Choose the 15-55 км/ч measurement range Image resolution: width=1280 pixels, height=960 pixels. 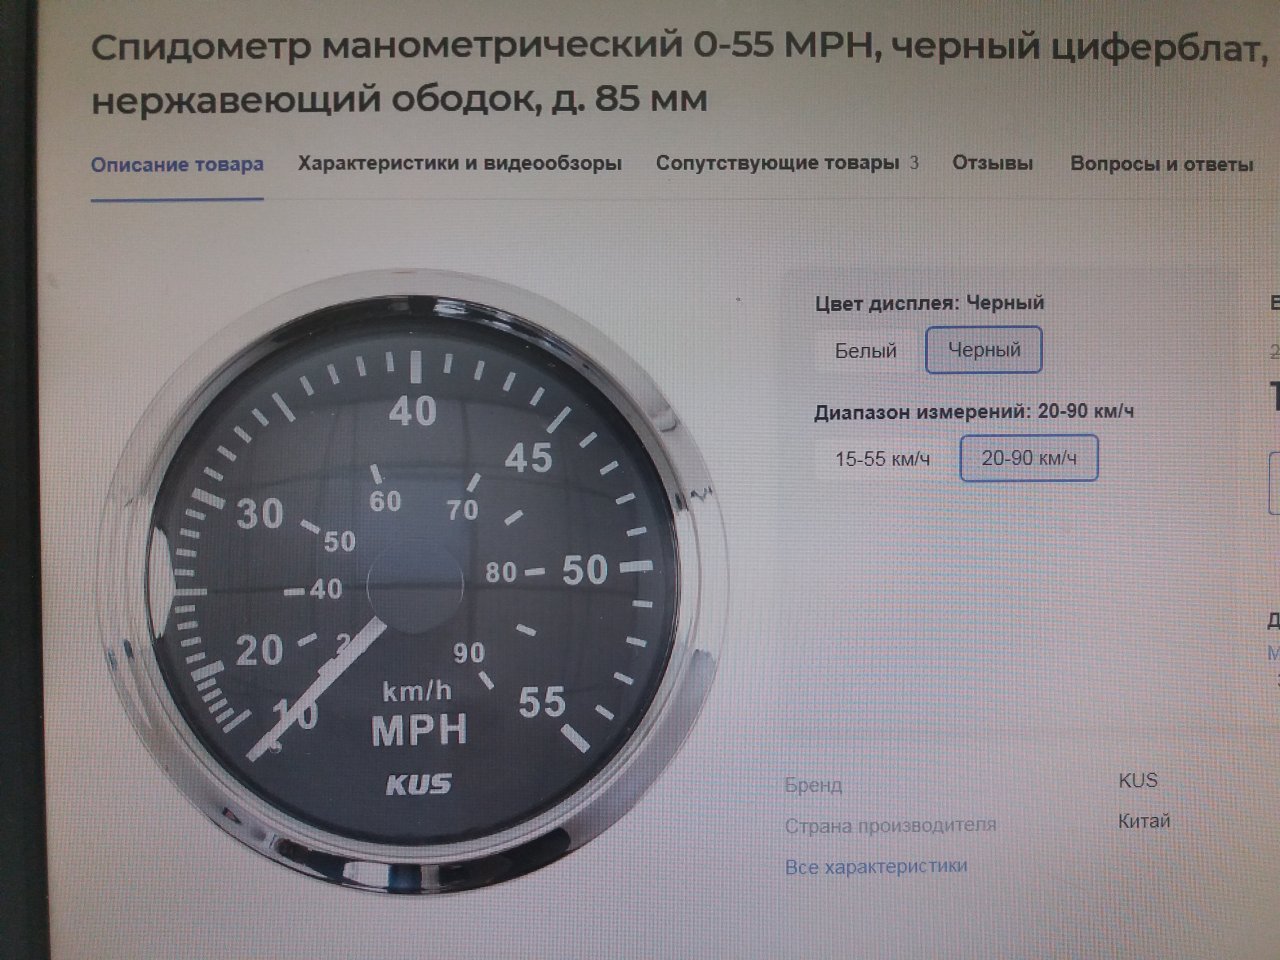883,460
